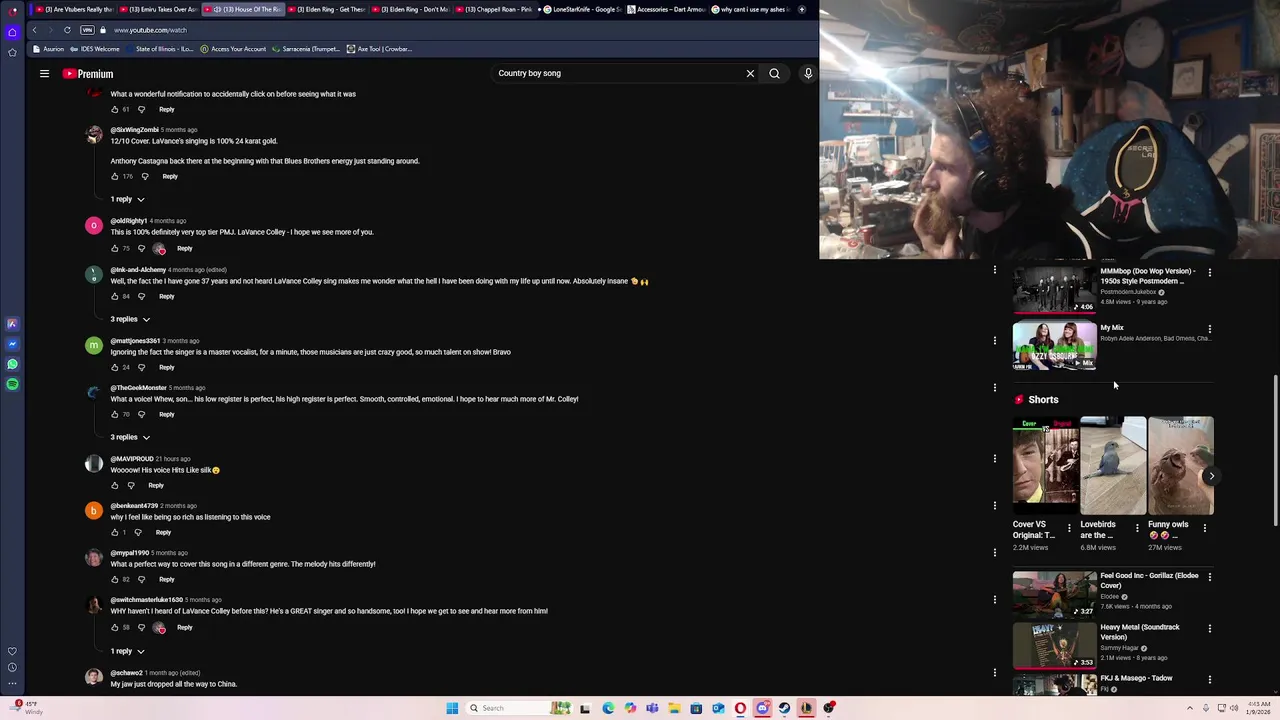Like the @oldRighty1 comment
Viewport: 1280px width, 720px height.
114,248
